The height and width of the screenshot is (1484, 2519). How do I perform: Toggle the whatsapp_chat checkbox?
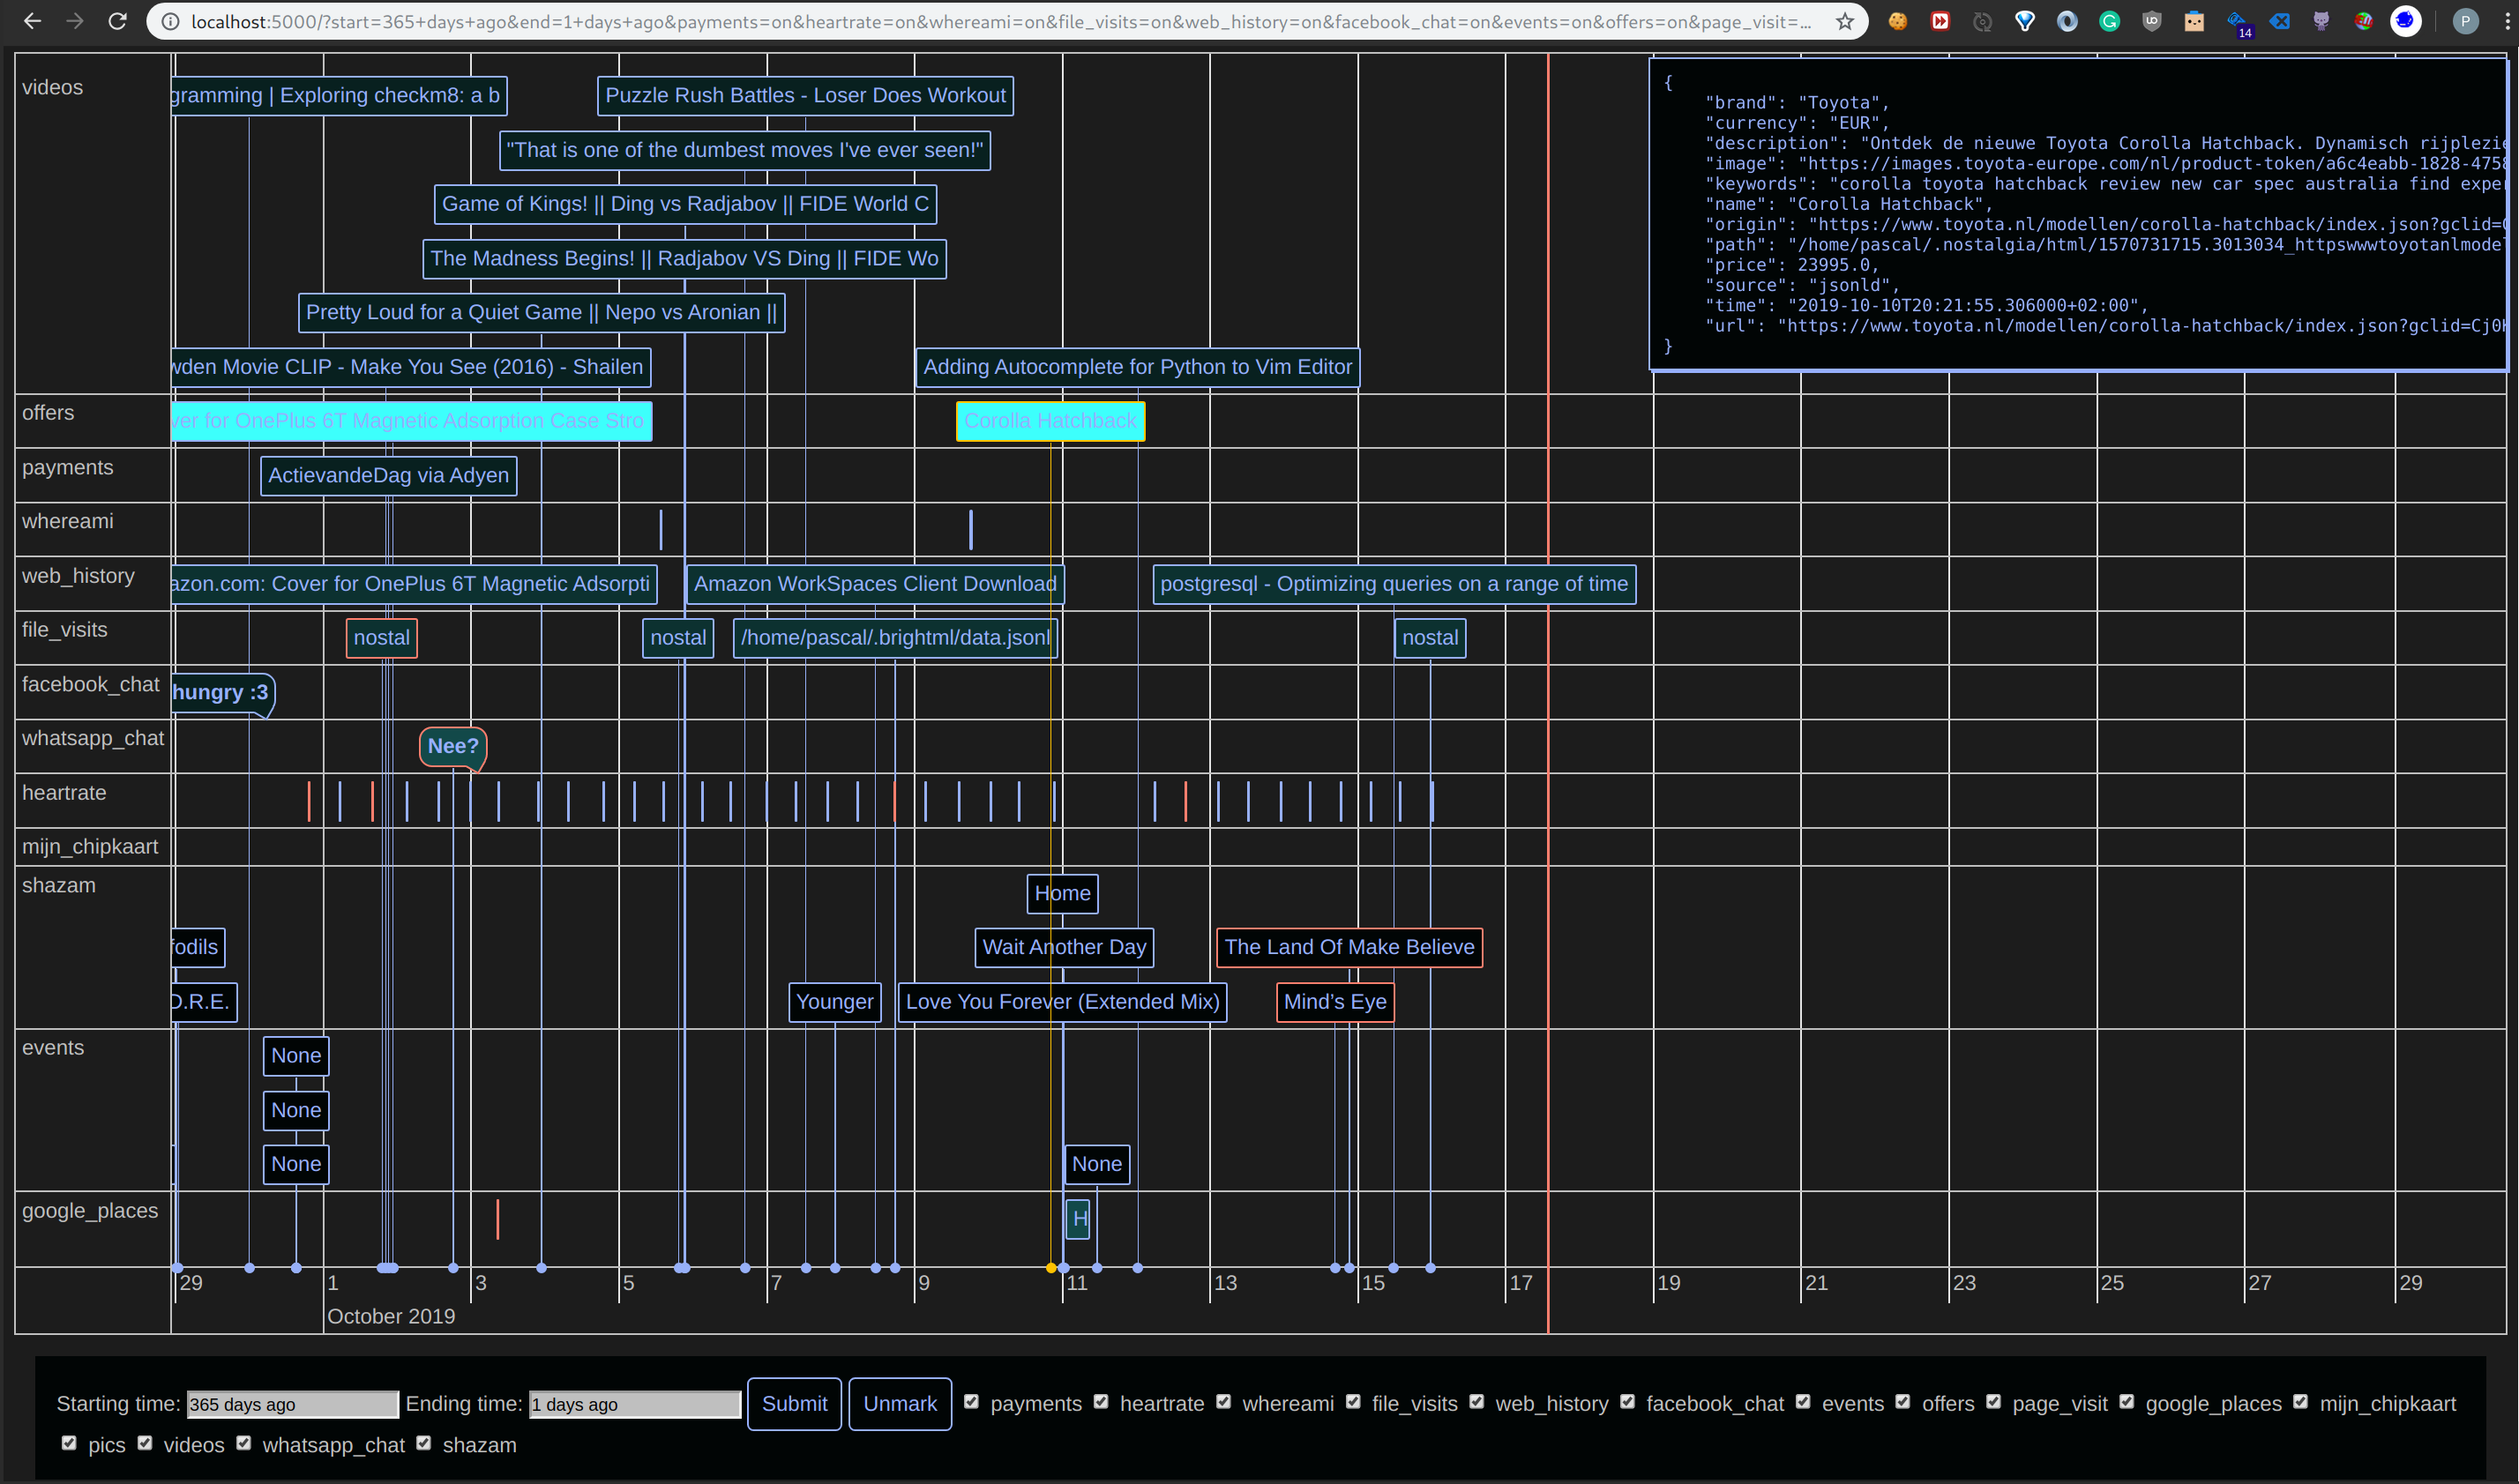pyautogui.click(x=244, y=1442)
